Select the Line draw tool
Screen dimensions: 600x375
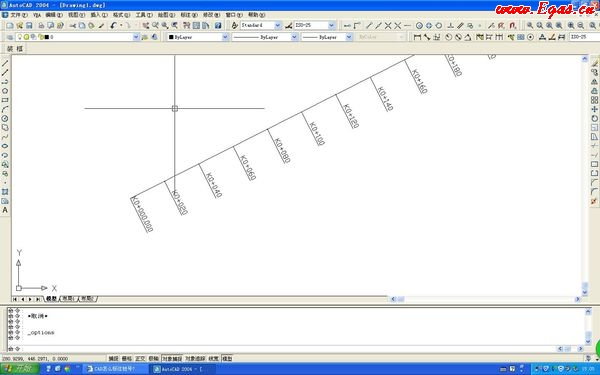click(x=5, y=64)
